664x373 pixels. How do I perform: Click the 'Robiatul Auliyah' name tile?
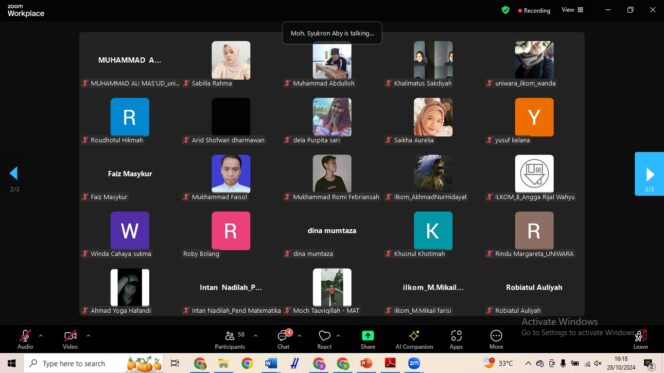click(x=534, y=287)
